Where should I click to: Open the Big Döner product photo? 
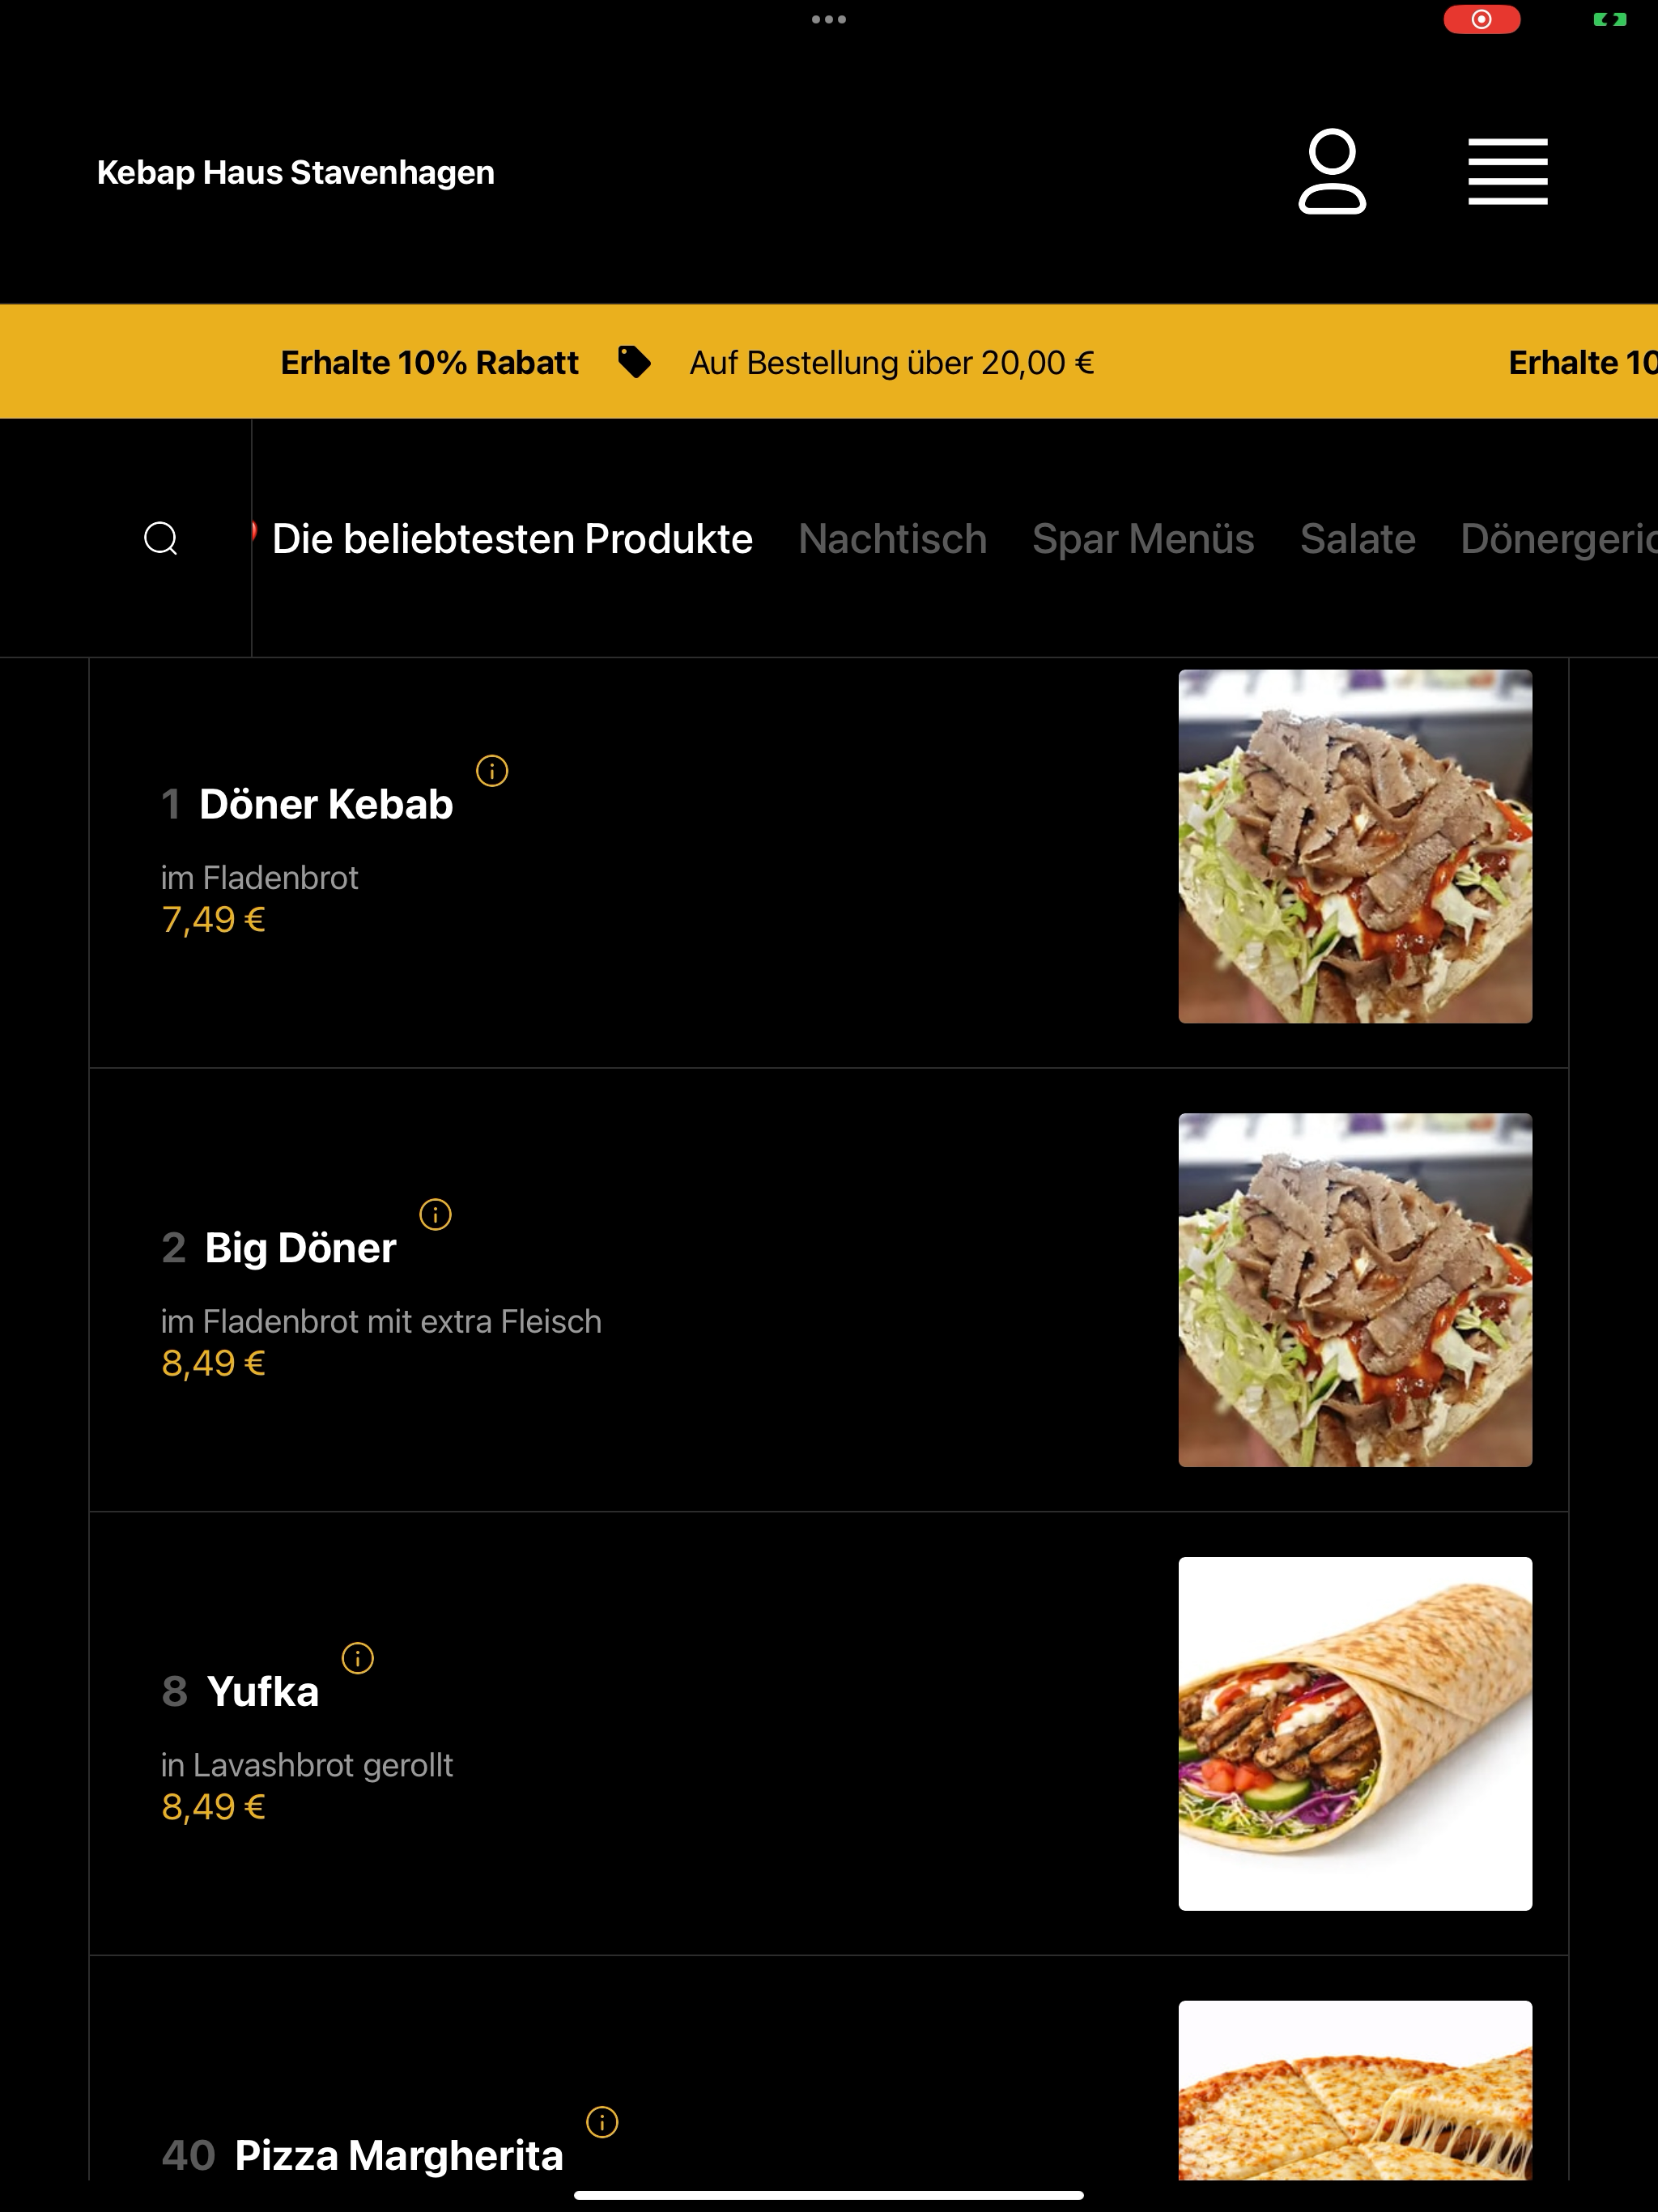pos(1355,1290)
